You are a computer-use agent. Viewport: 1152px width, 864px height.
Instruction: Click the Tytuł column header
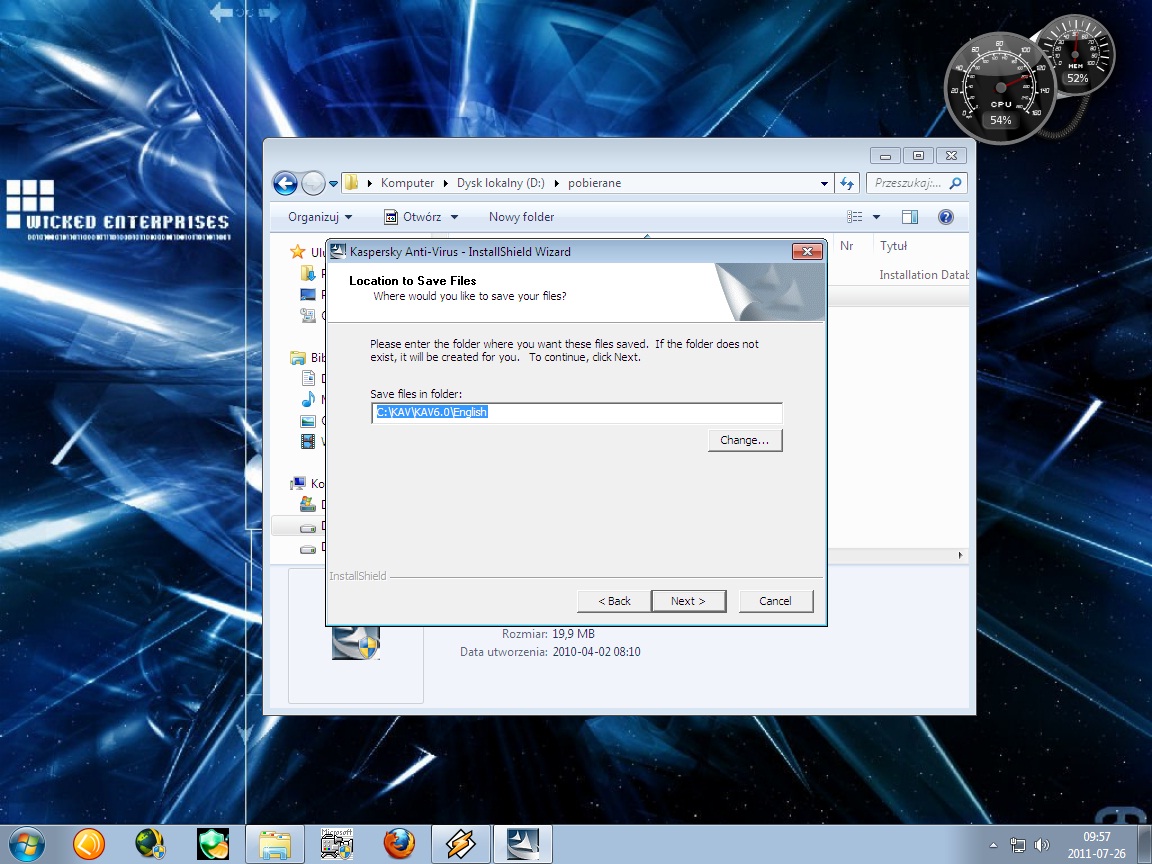click(894, 246)
